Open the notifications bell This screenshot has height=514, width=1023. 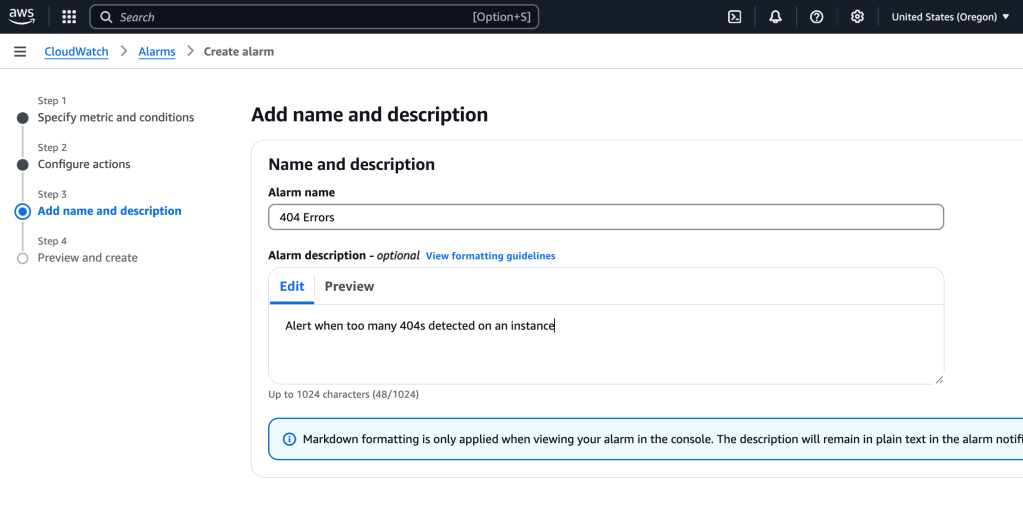tap(775, 17)
